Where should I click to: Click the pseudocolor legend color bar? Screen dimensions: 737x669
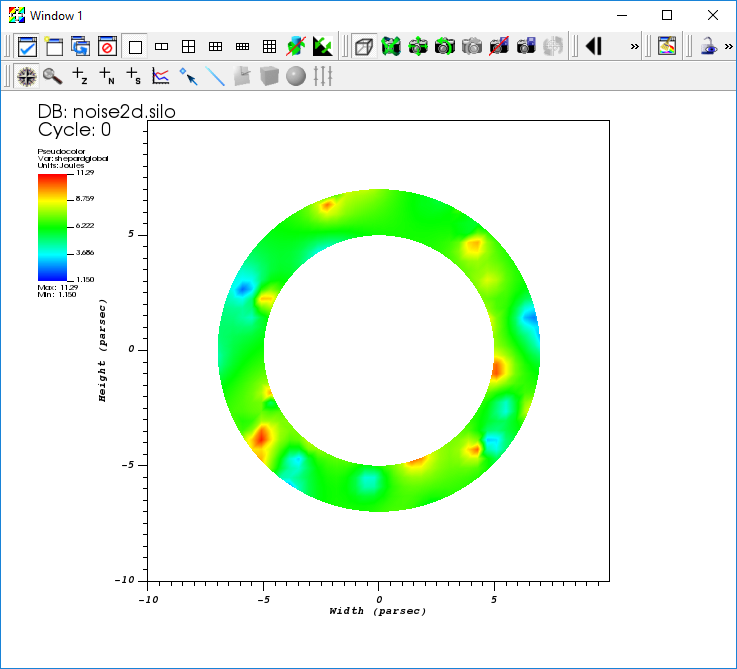[52, 228]
